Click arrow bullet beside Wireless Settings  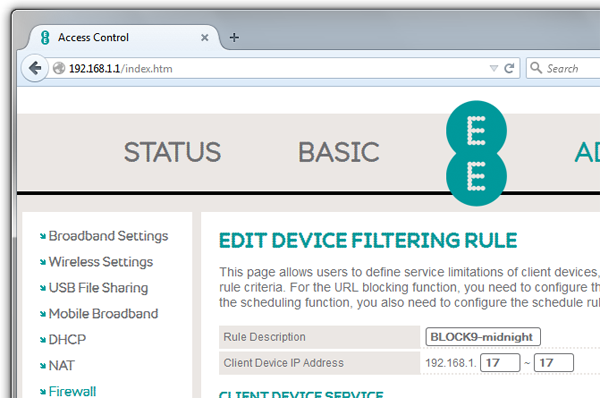pos(43,263)
